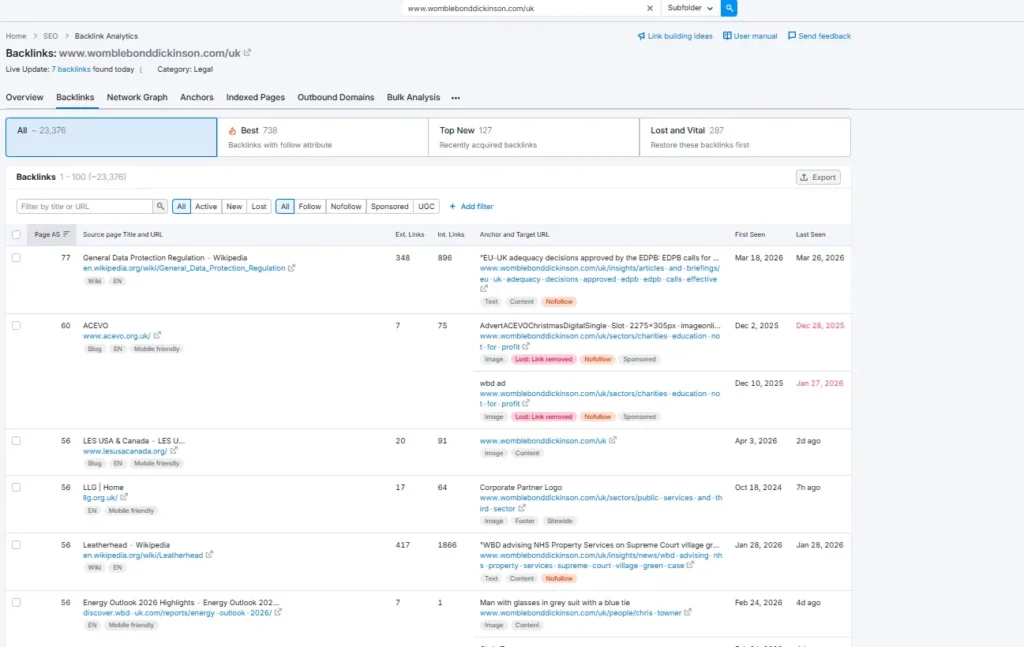This screenshot has height=647, width=1024.
Task: Click the Filter by title or URL field
Action: [x=84, y=206]
